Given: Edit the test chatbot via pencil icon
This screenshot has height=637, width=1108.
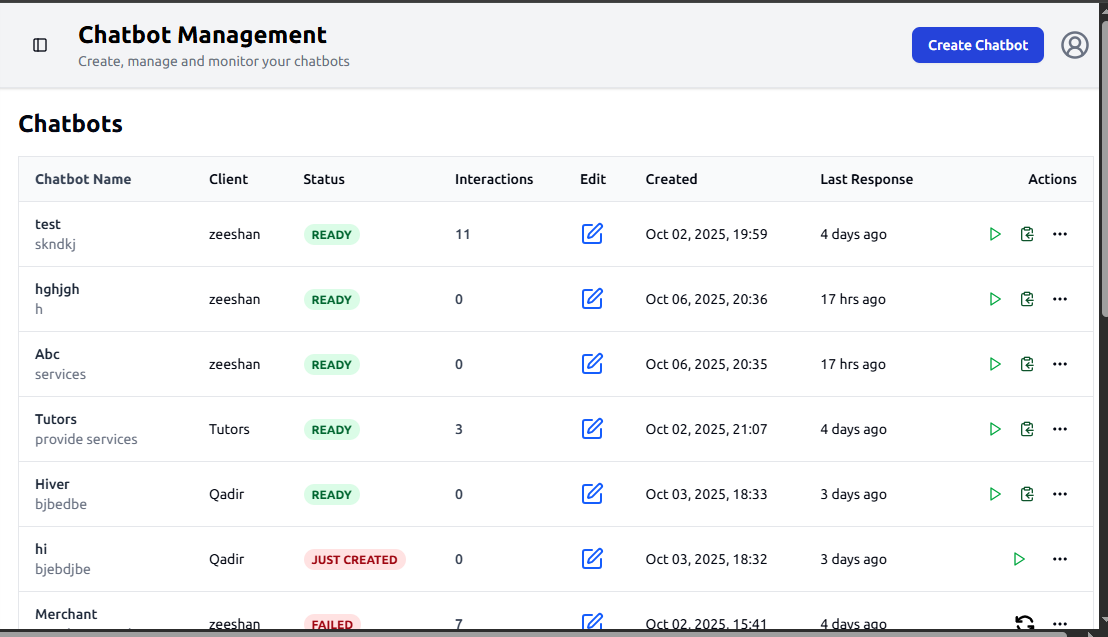Looking at the screenshot, I should click(592, 234).
